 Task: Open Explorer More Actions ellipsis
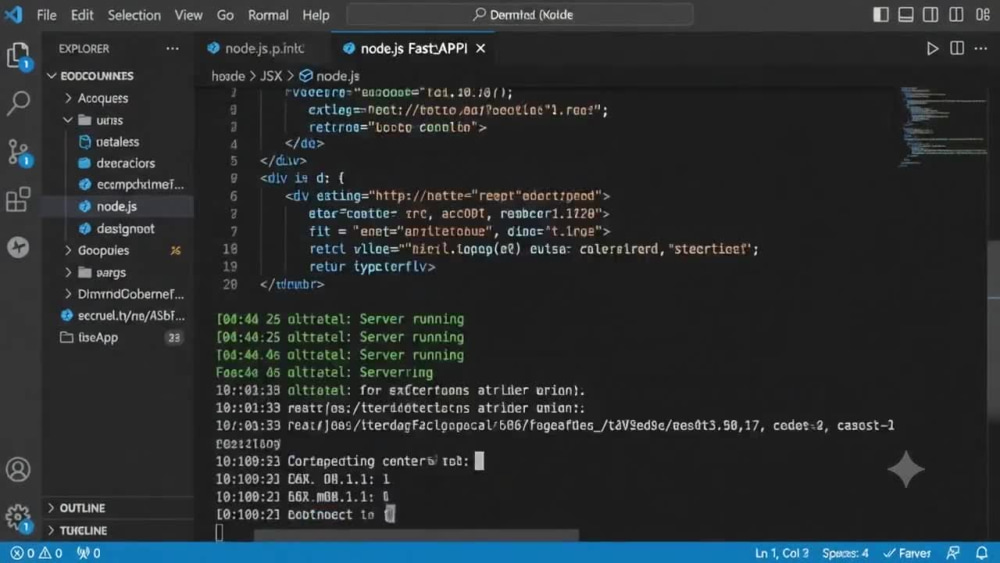(172, 48)
